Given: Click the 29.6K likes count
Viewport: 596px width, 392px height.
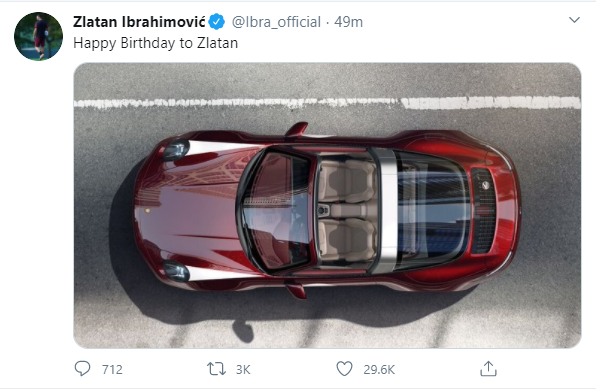Looking at the screenshot, I should [x=379, y=370].
